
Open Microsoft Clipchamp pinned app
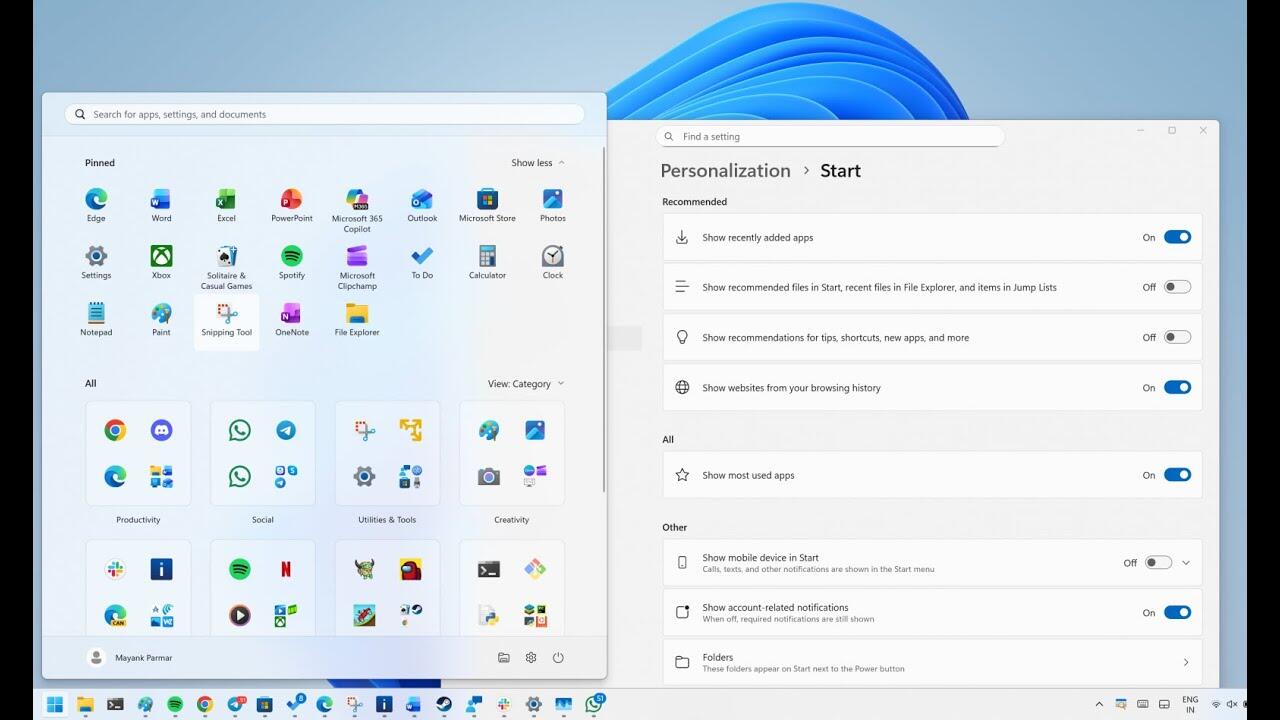tap(357, 262)
